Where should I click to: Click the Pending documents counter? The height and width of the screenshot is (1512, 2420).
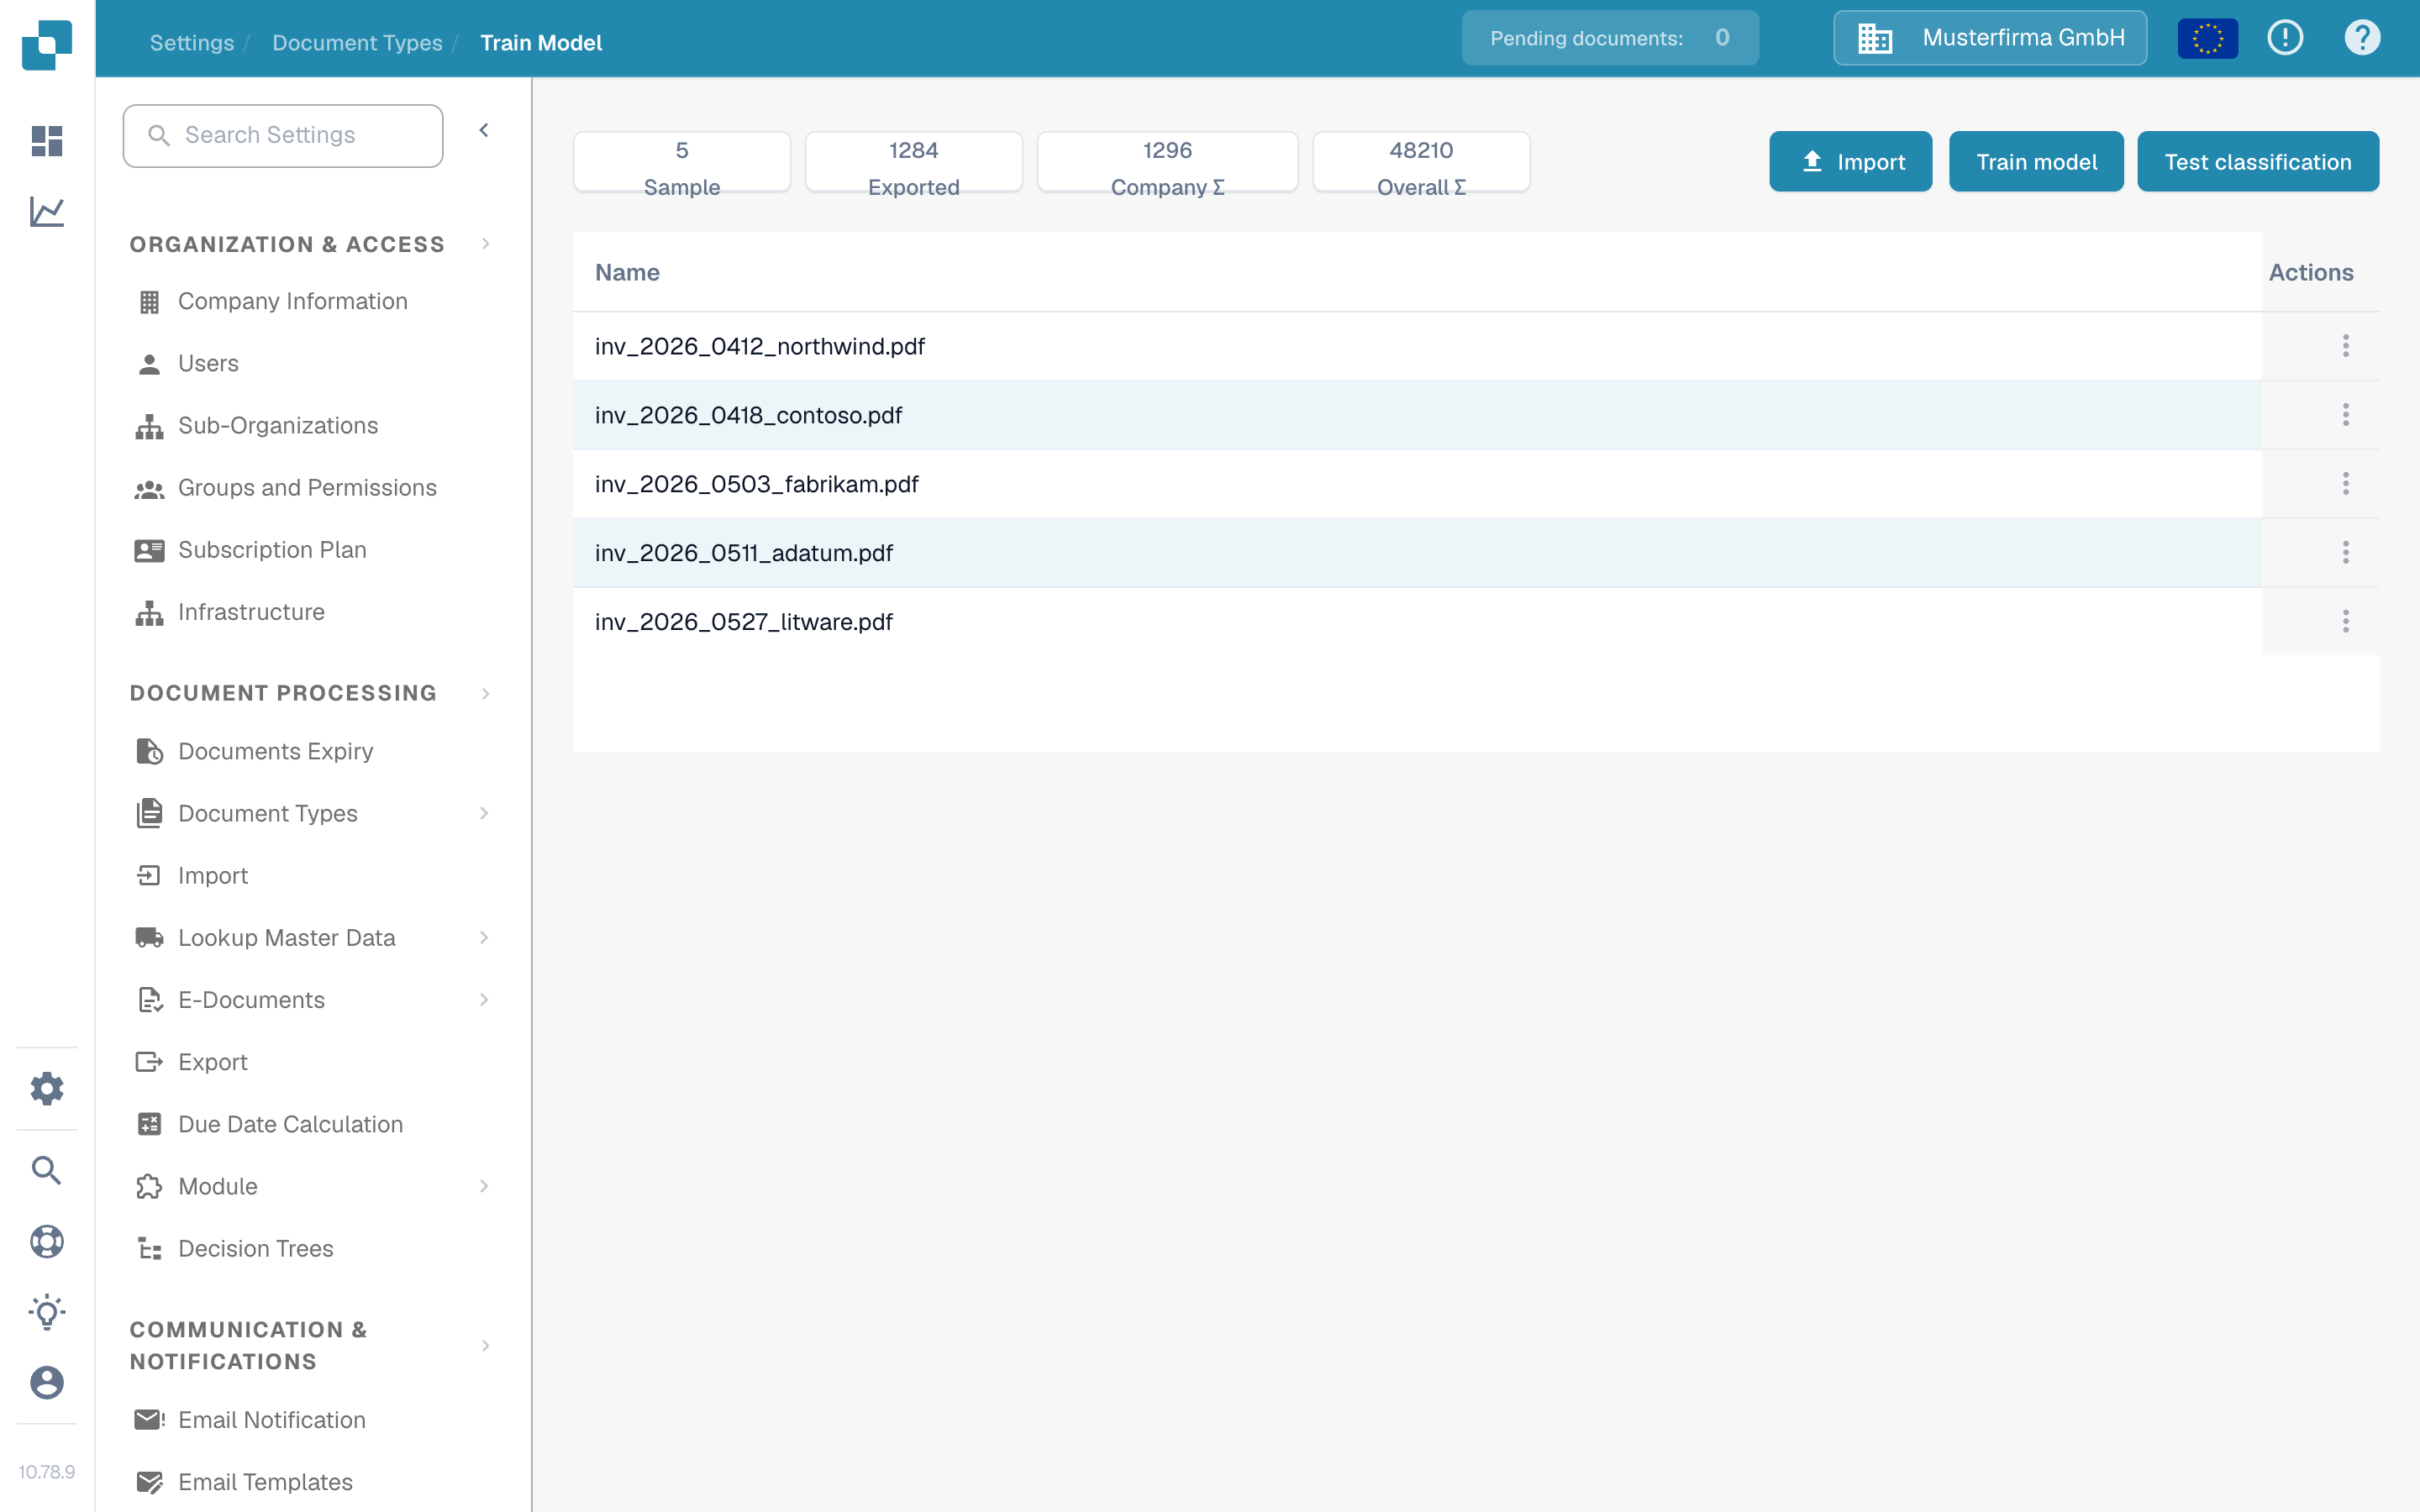coord(1610,38)
